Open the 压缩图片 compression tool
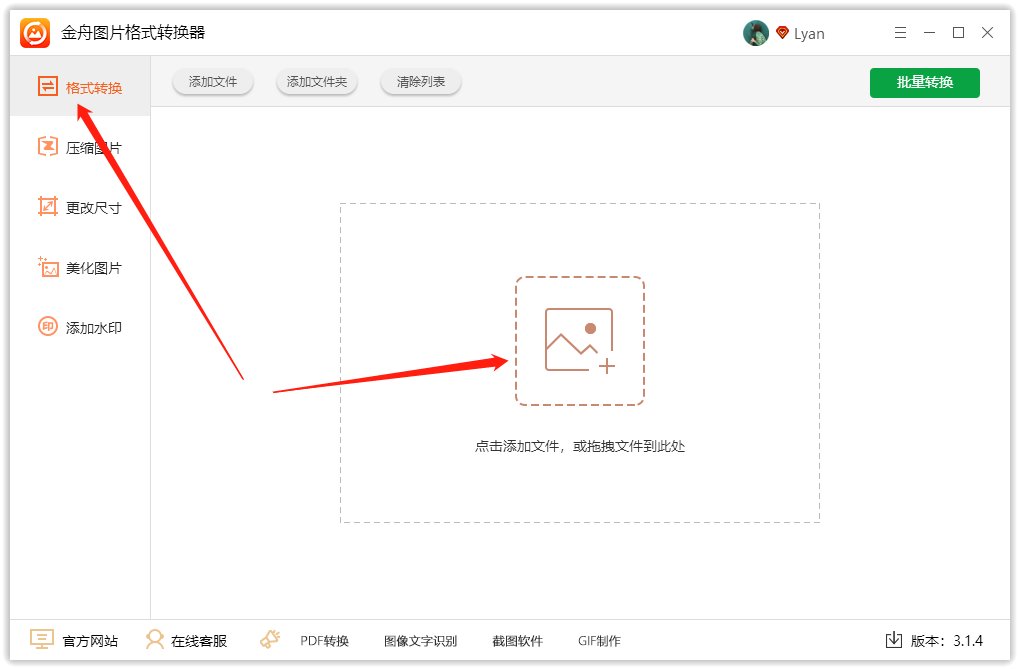Viewport: 1020px width, 670px height. click(80, 147)
